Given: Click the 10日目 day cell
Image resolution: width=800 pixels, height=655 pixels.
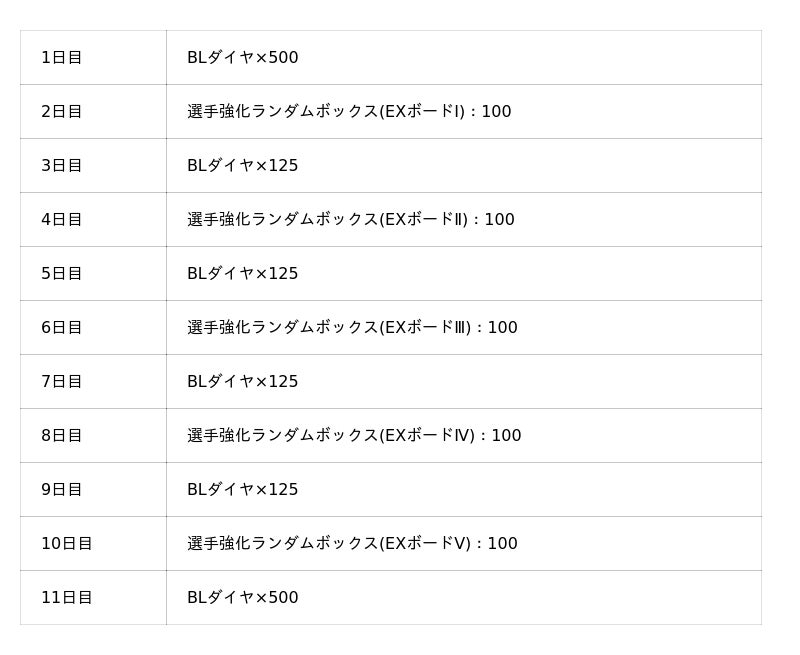Looking at the screenshot, I should [x=66, y=544].
